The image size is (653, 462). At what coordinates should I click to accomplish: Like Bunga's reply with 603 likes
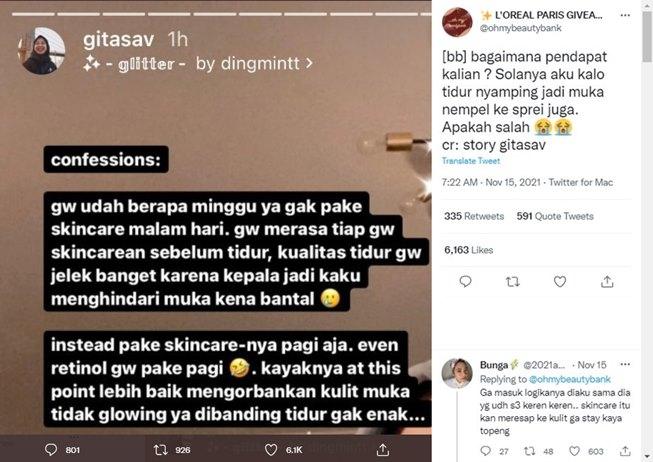(574, 451)
